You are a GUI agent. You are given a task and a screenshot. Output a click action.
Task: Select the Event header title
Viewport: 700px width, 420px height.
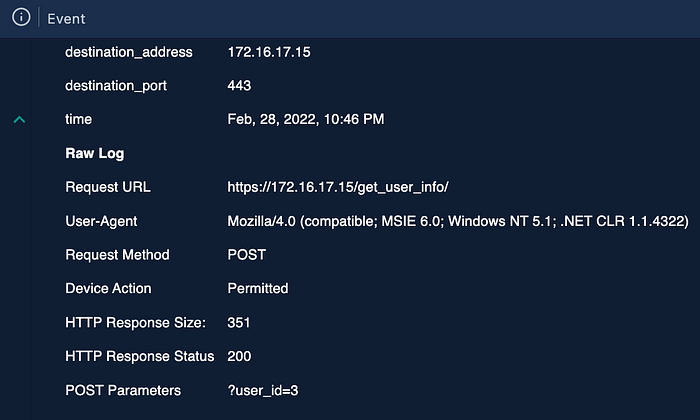[x=66, y=19]
